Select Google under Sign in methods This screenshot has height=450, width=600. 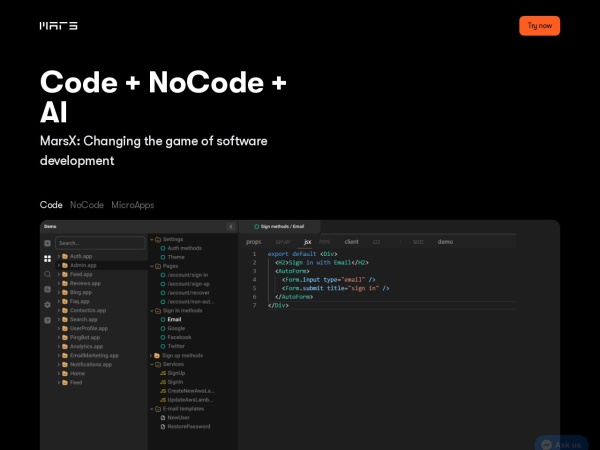pos(176,328)
